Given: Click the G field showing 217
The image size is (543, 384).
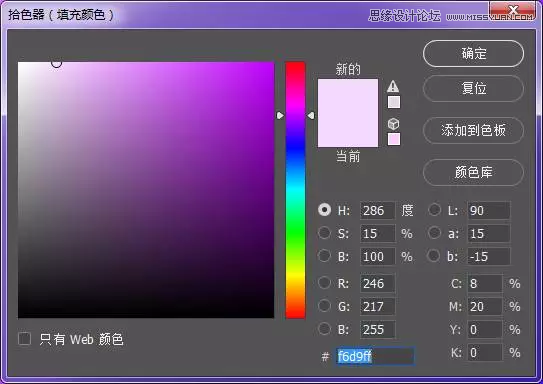Looking at the screenshot, I should pos(377,306).
